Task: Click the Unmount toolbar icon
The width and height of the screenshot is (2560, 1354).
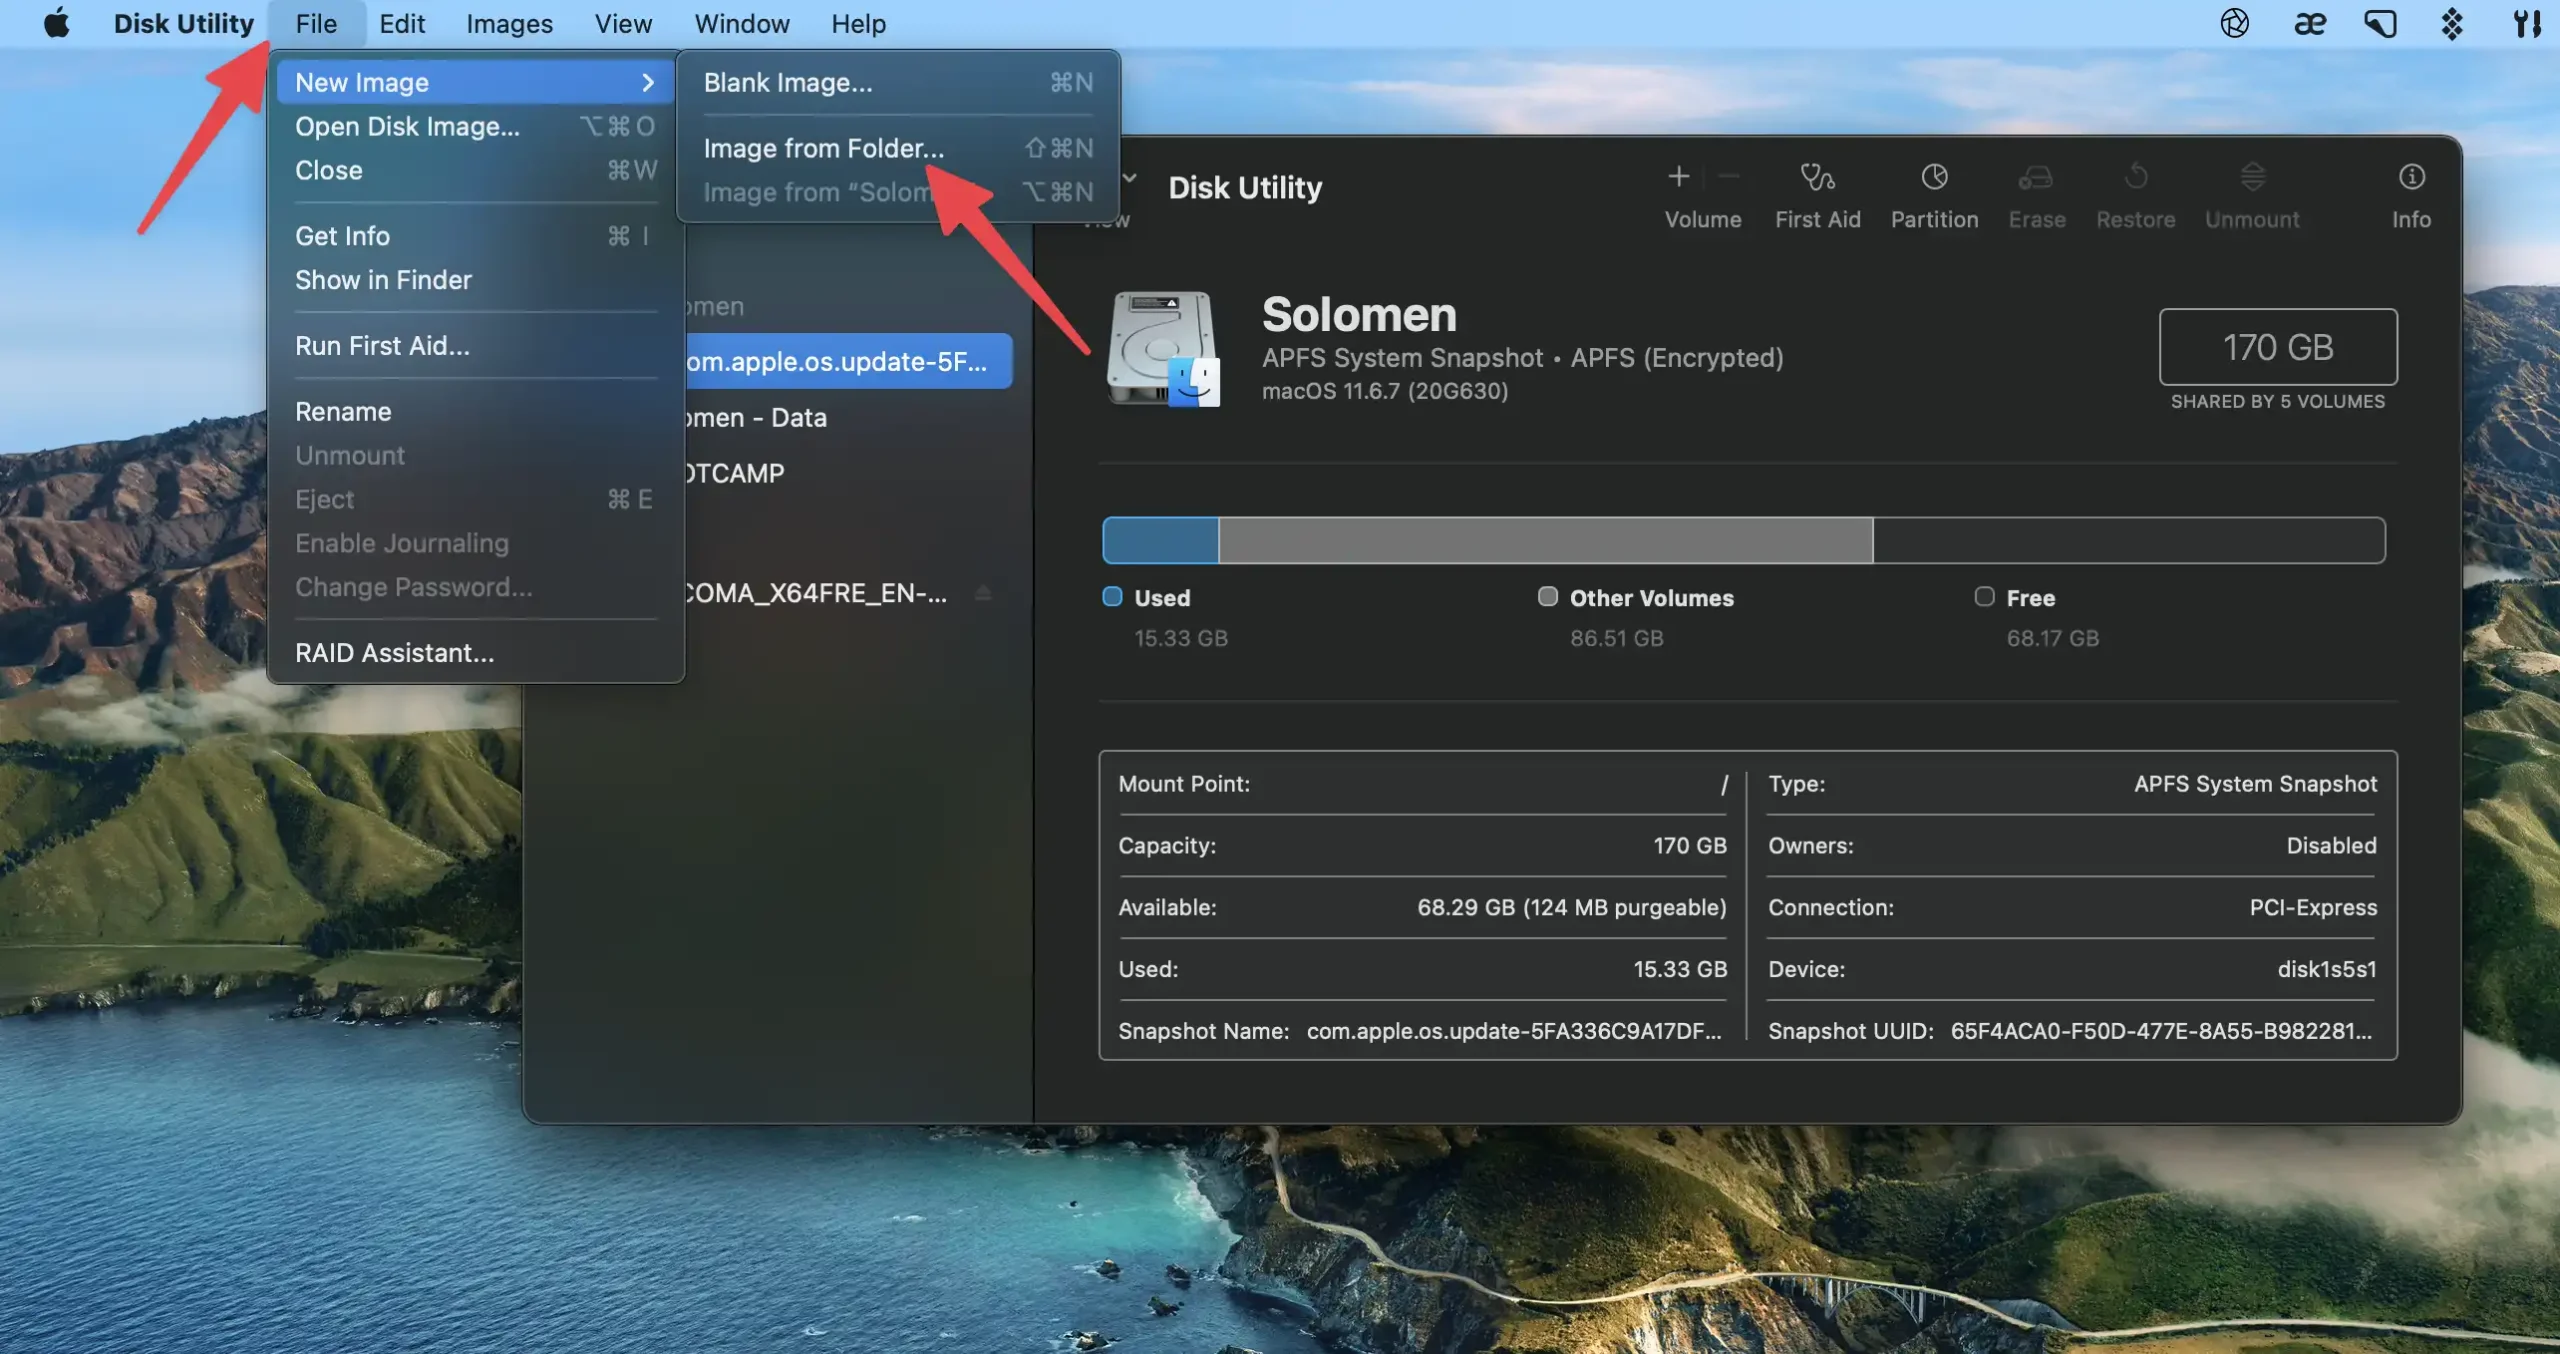Action: [x=2252, y=177]
